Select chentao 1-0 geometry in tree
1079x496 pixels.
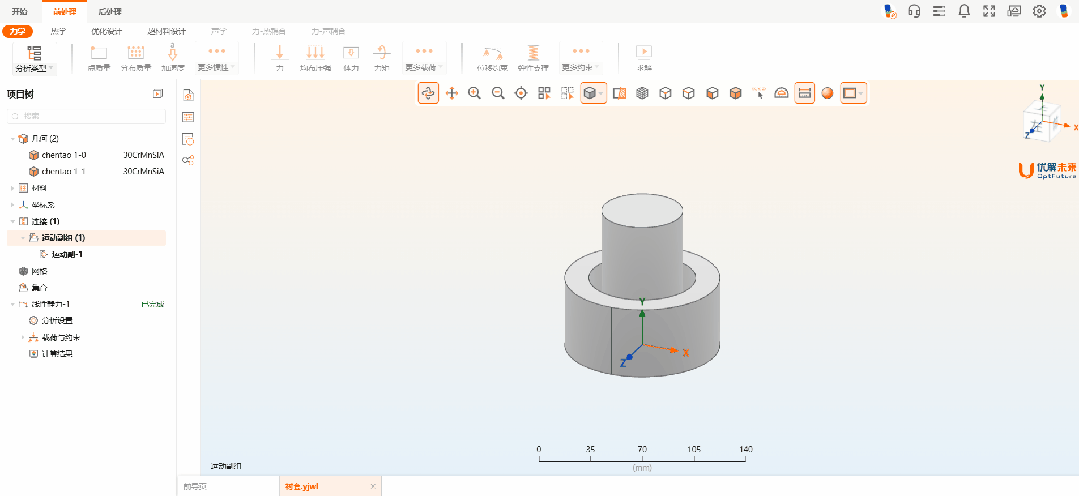(x=62, y=155)
